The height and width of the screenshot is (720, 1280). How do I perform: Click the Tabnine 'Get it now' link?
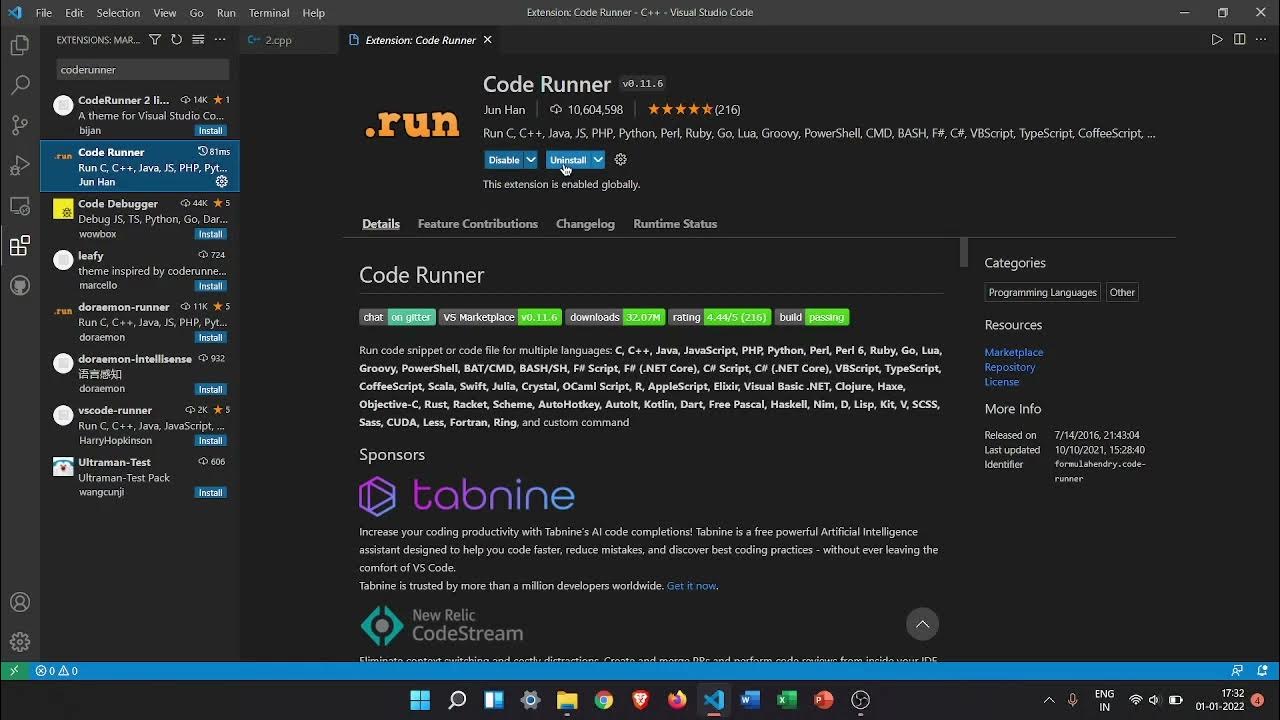tap(691, 586)
